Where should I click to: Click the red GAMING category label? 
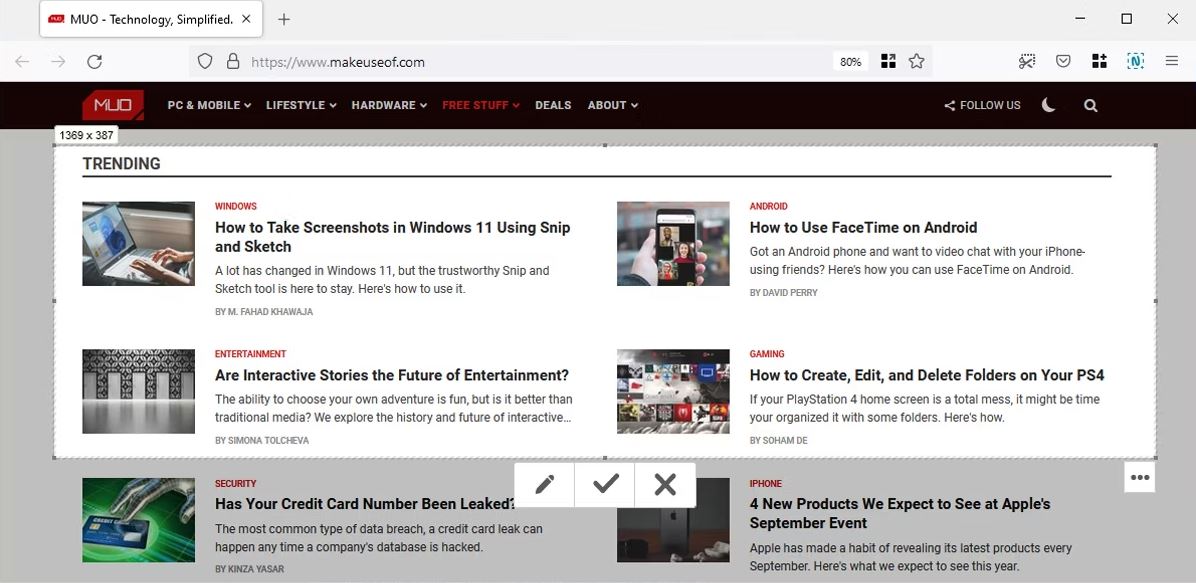pos(767,354)
